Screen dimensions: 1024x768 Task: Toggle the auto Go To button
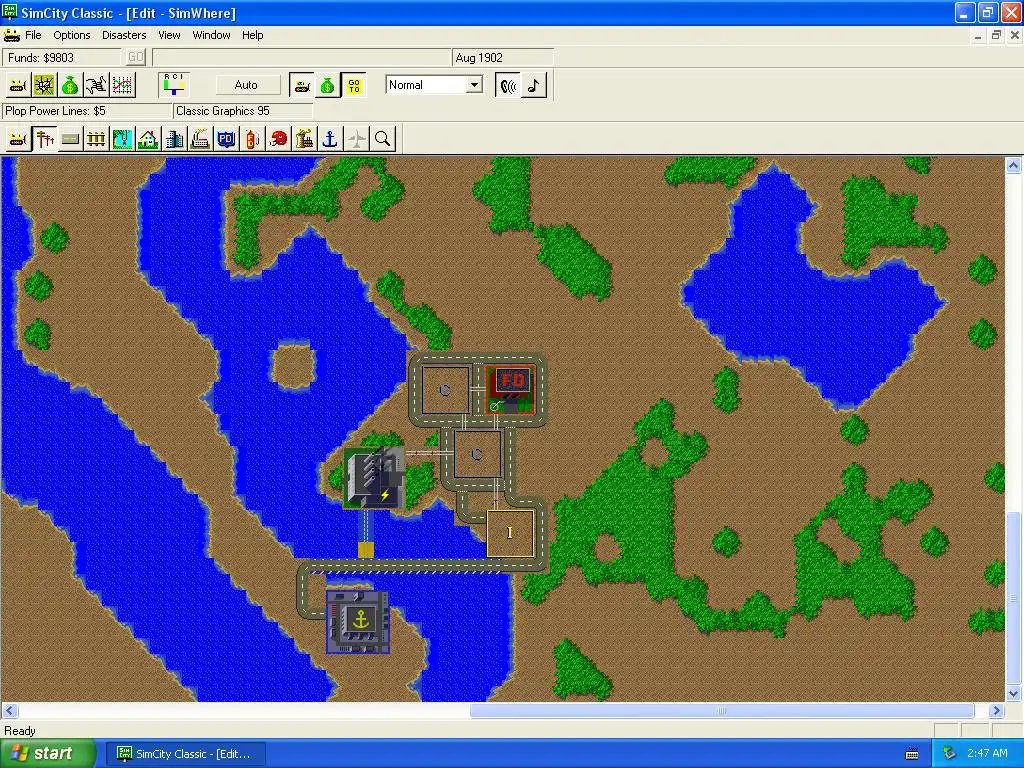[x=354, y=86]
